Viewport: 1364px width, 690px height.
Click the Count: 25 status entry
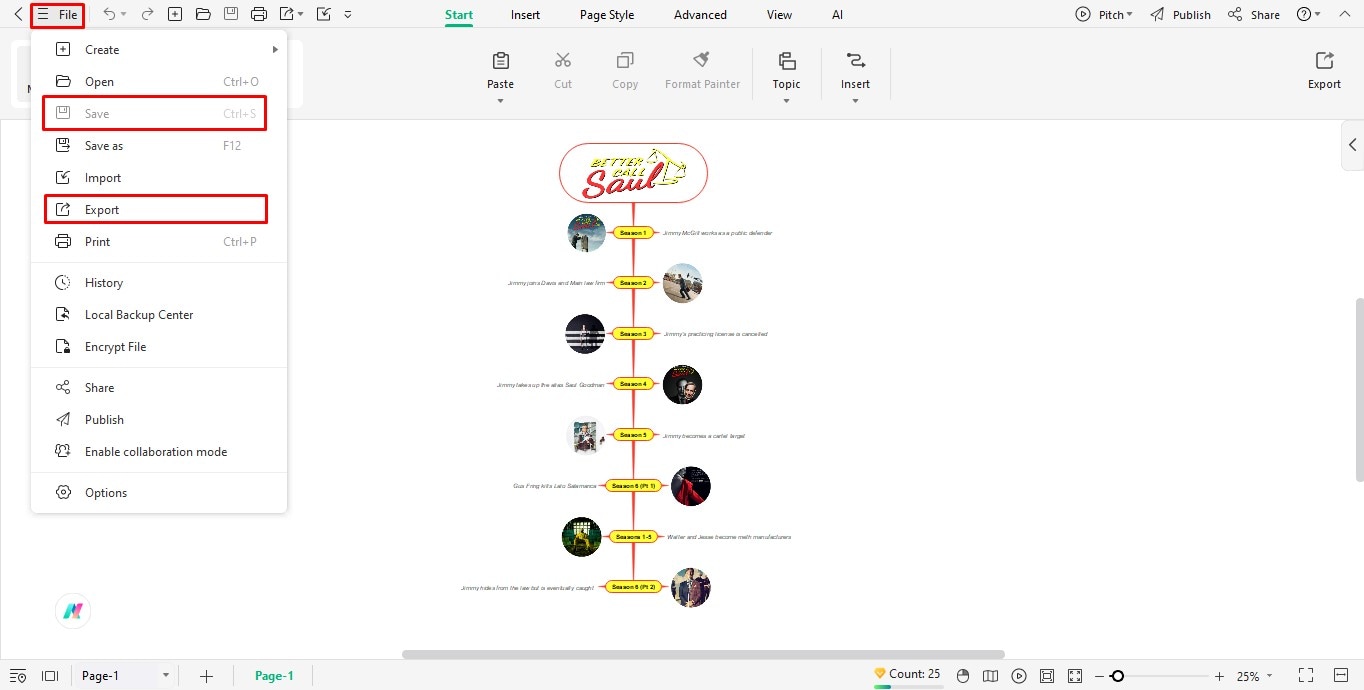907,674
